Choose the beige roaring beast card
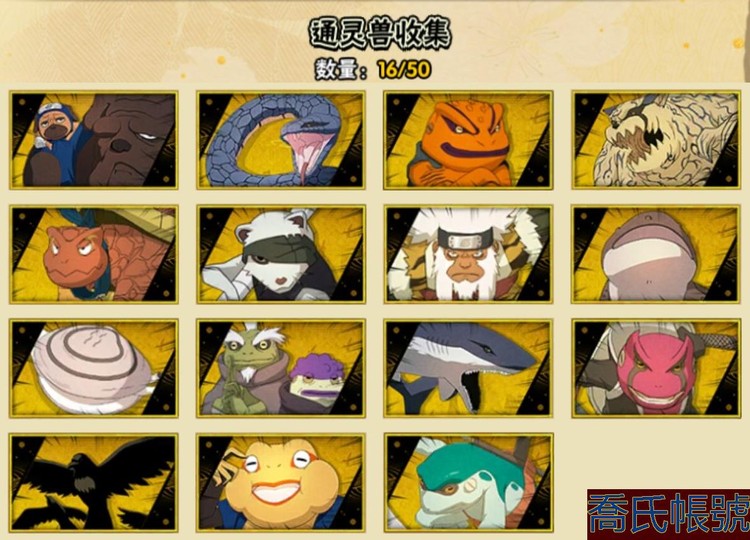Viewport: 750px width, 540px height. pos(656,140)
